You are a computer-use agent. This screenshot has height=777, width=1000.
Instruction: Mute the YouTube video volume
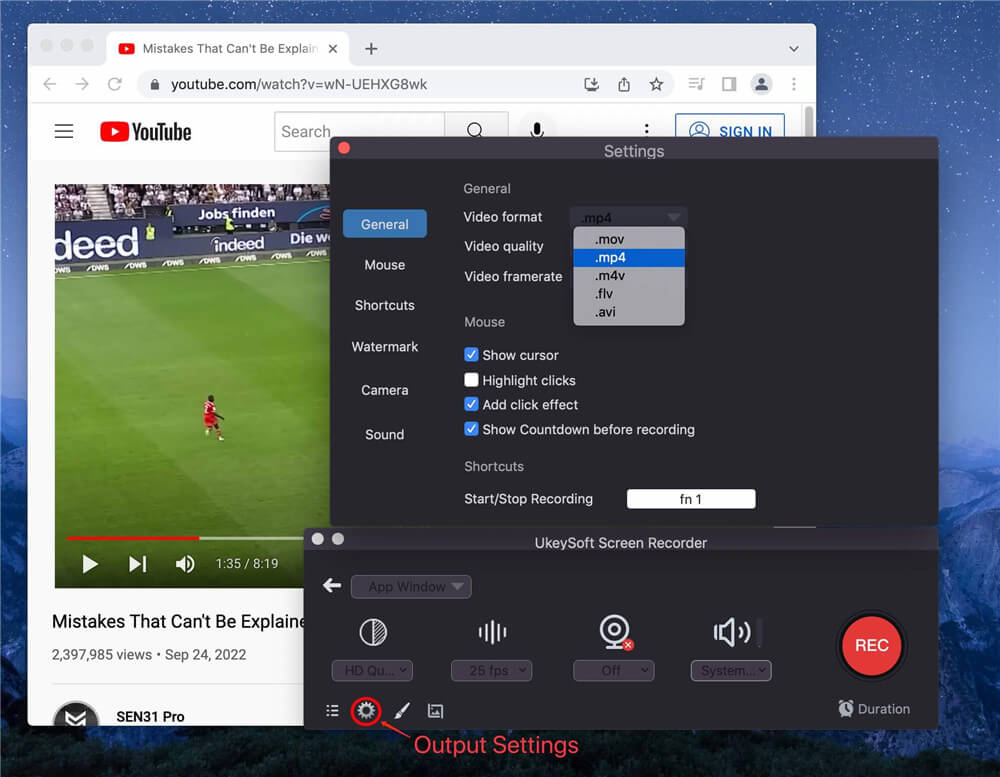pos(185,564)
